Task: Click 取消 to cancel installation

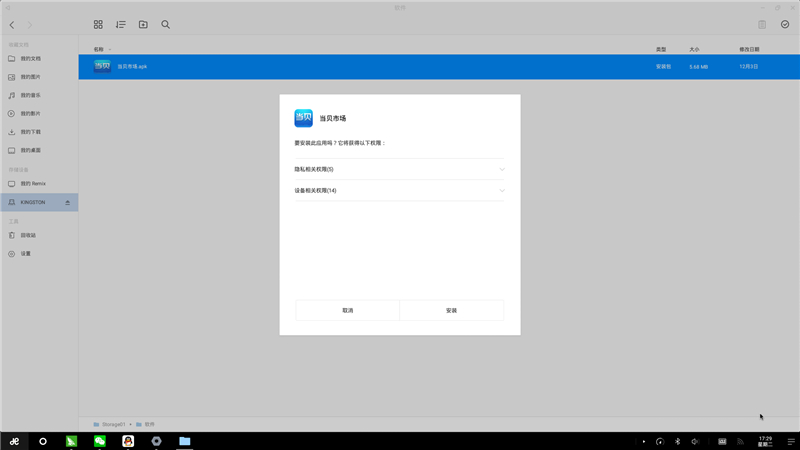Action: 347,310
